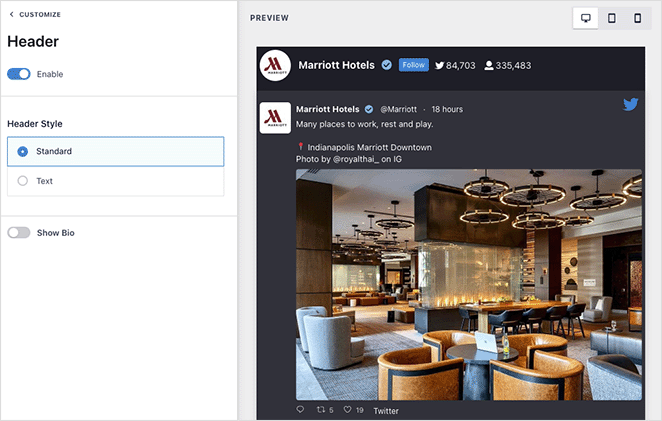This screenshot has height=421, width=662.
Task: Click text 'Indianapolis Marriott Downtown'
Action: (x=369, y=147)
